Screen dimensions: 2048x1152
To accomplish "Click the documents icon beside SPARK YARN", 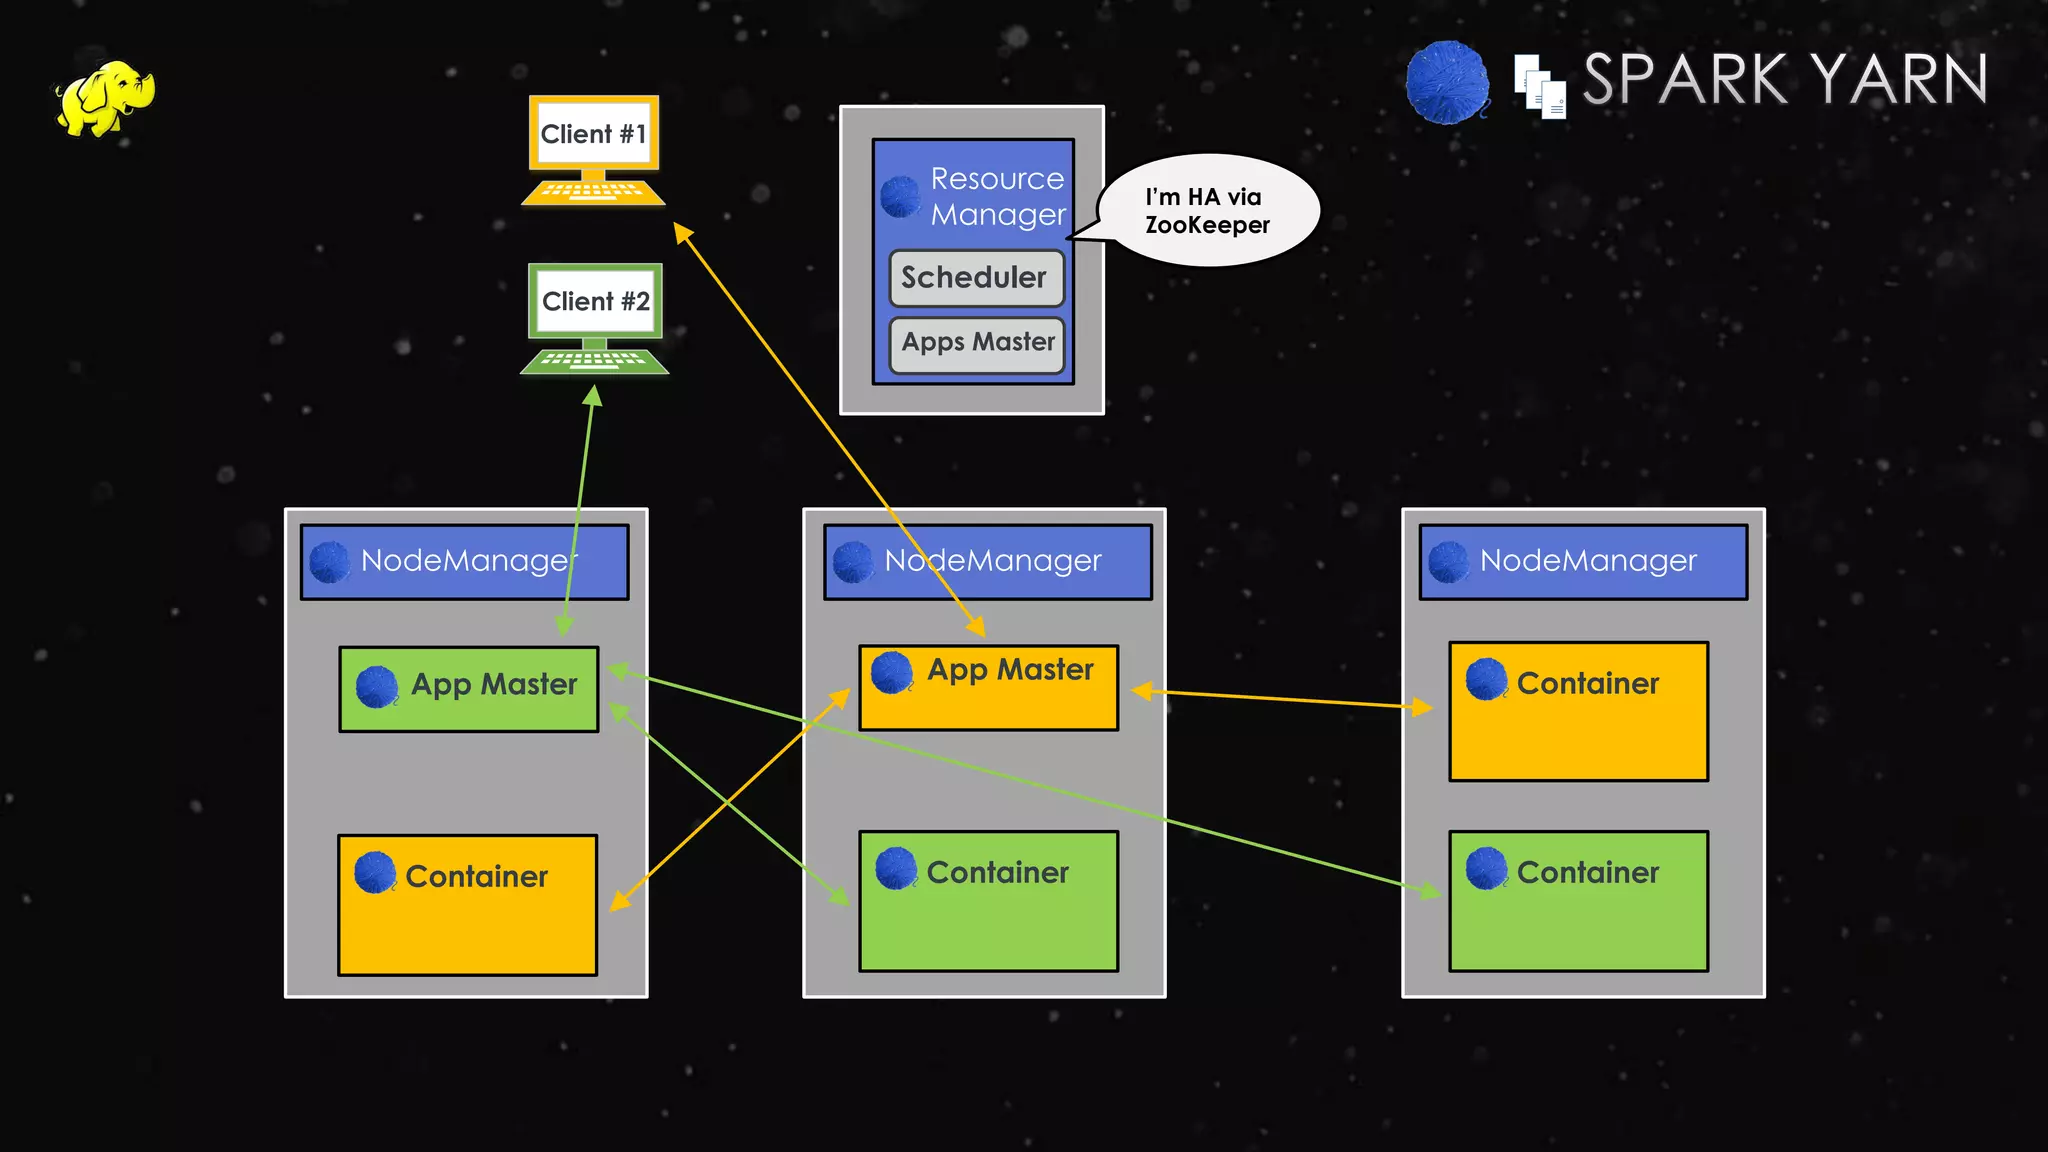I will [1539, 86].
